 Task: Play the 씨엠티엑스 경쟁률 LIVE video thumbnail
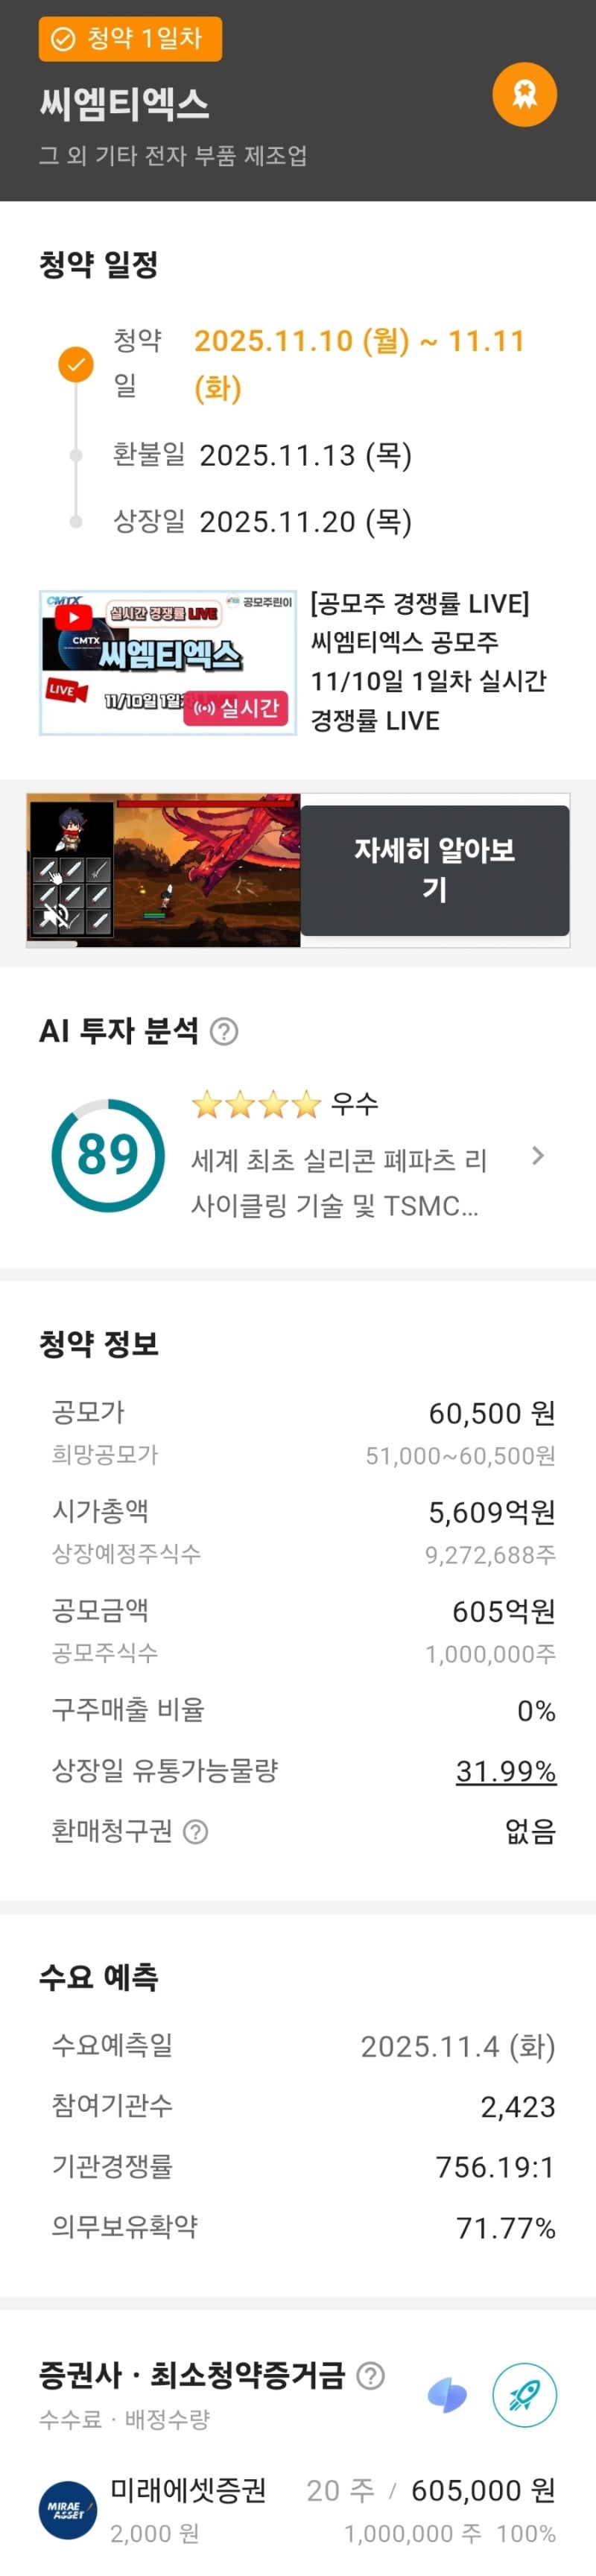[167, 662]
